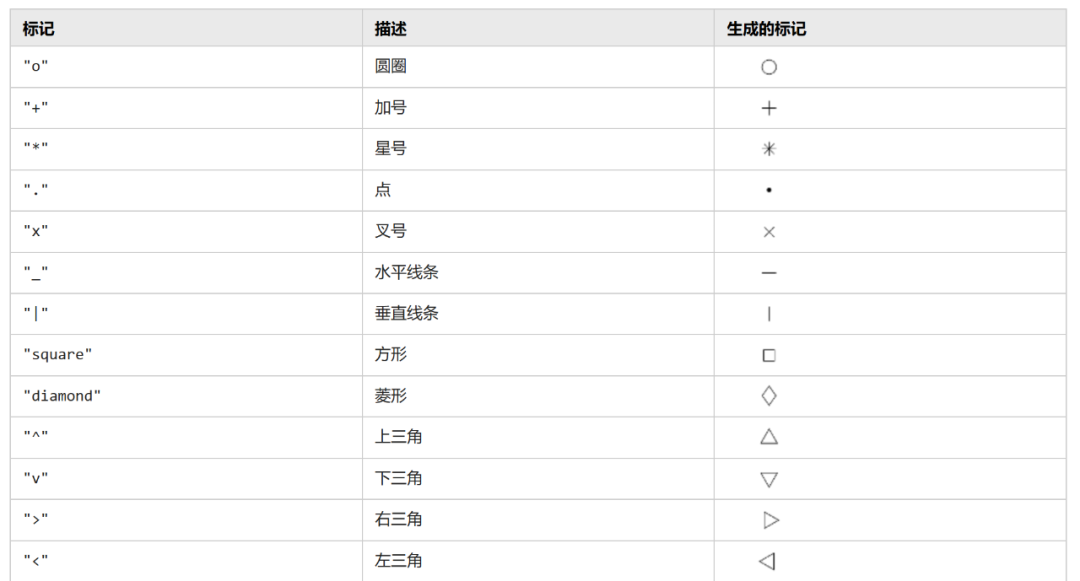Click the 生成的标记 column header
Viewport: 1080px width, 581px height.
coord(766,29)
